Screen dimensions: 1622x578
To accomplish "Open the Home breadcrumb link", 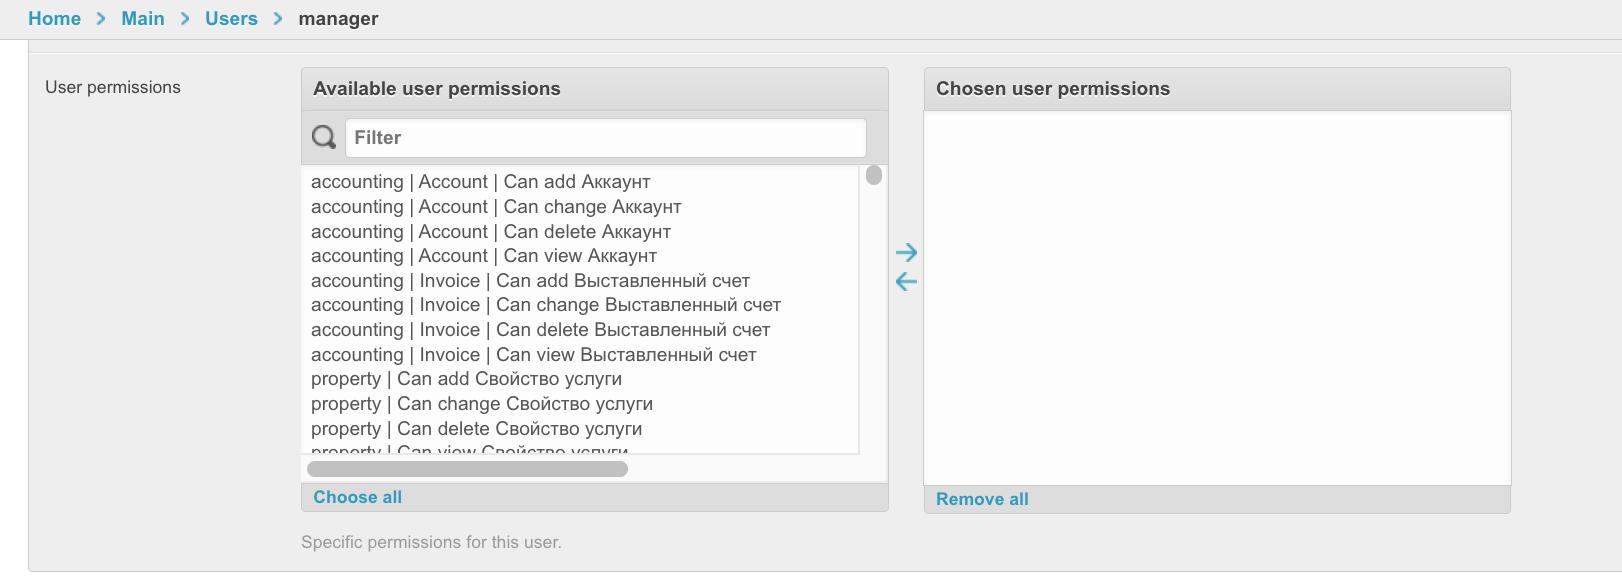I will click(x=54, y=19).
